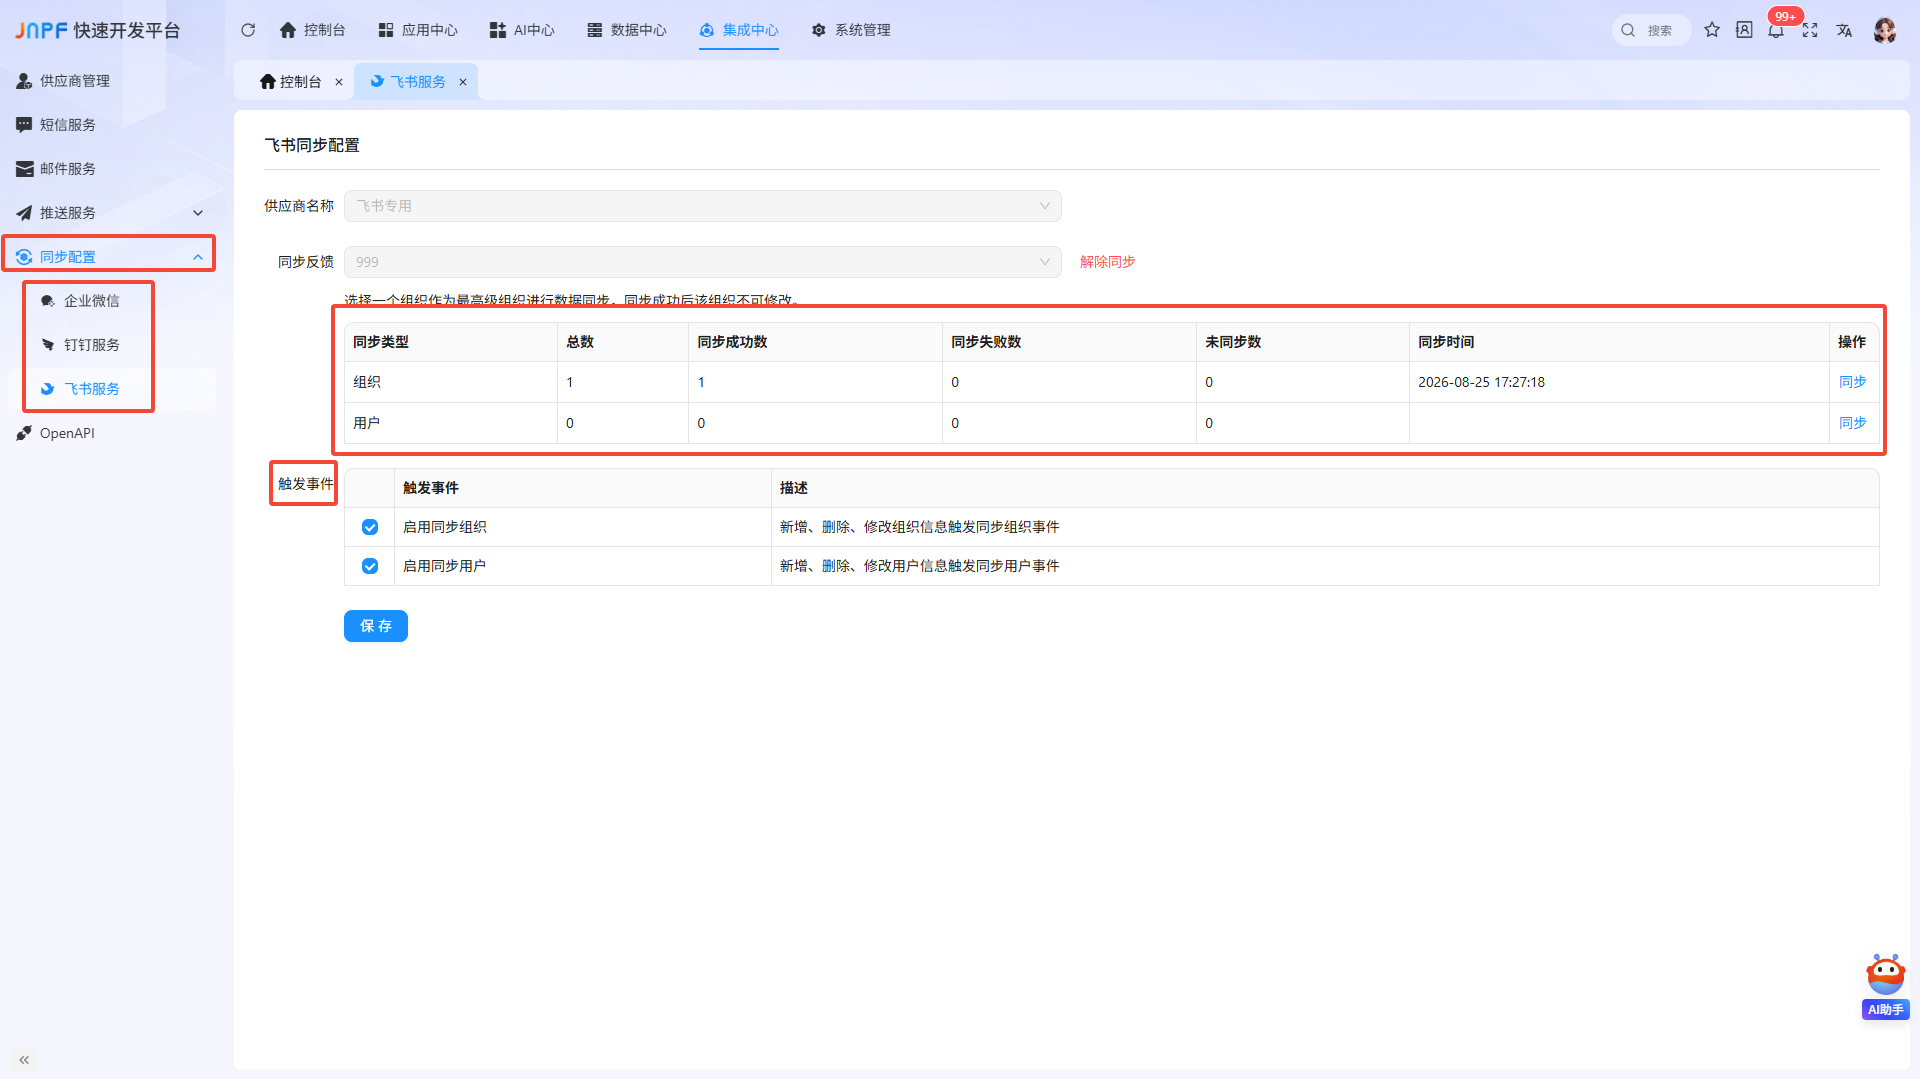Click the refresh page icon
This screenshot has width=1920, height=1079.
click(x=248, y=30)
